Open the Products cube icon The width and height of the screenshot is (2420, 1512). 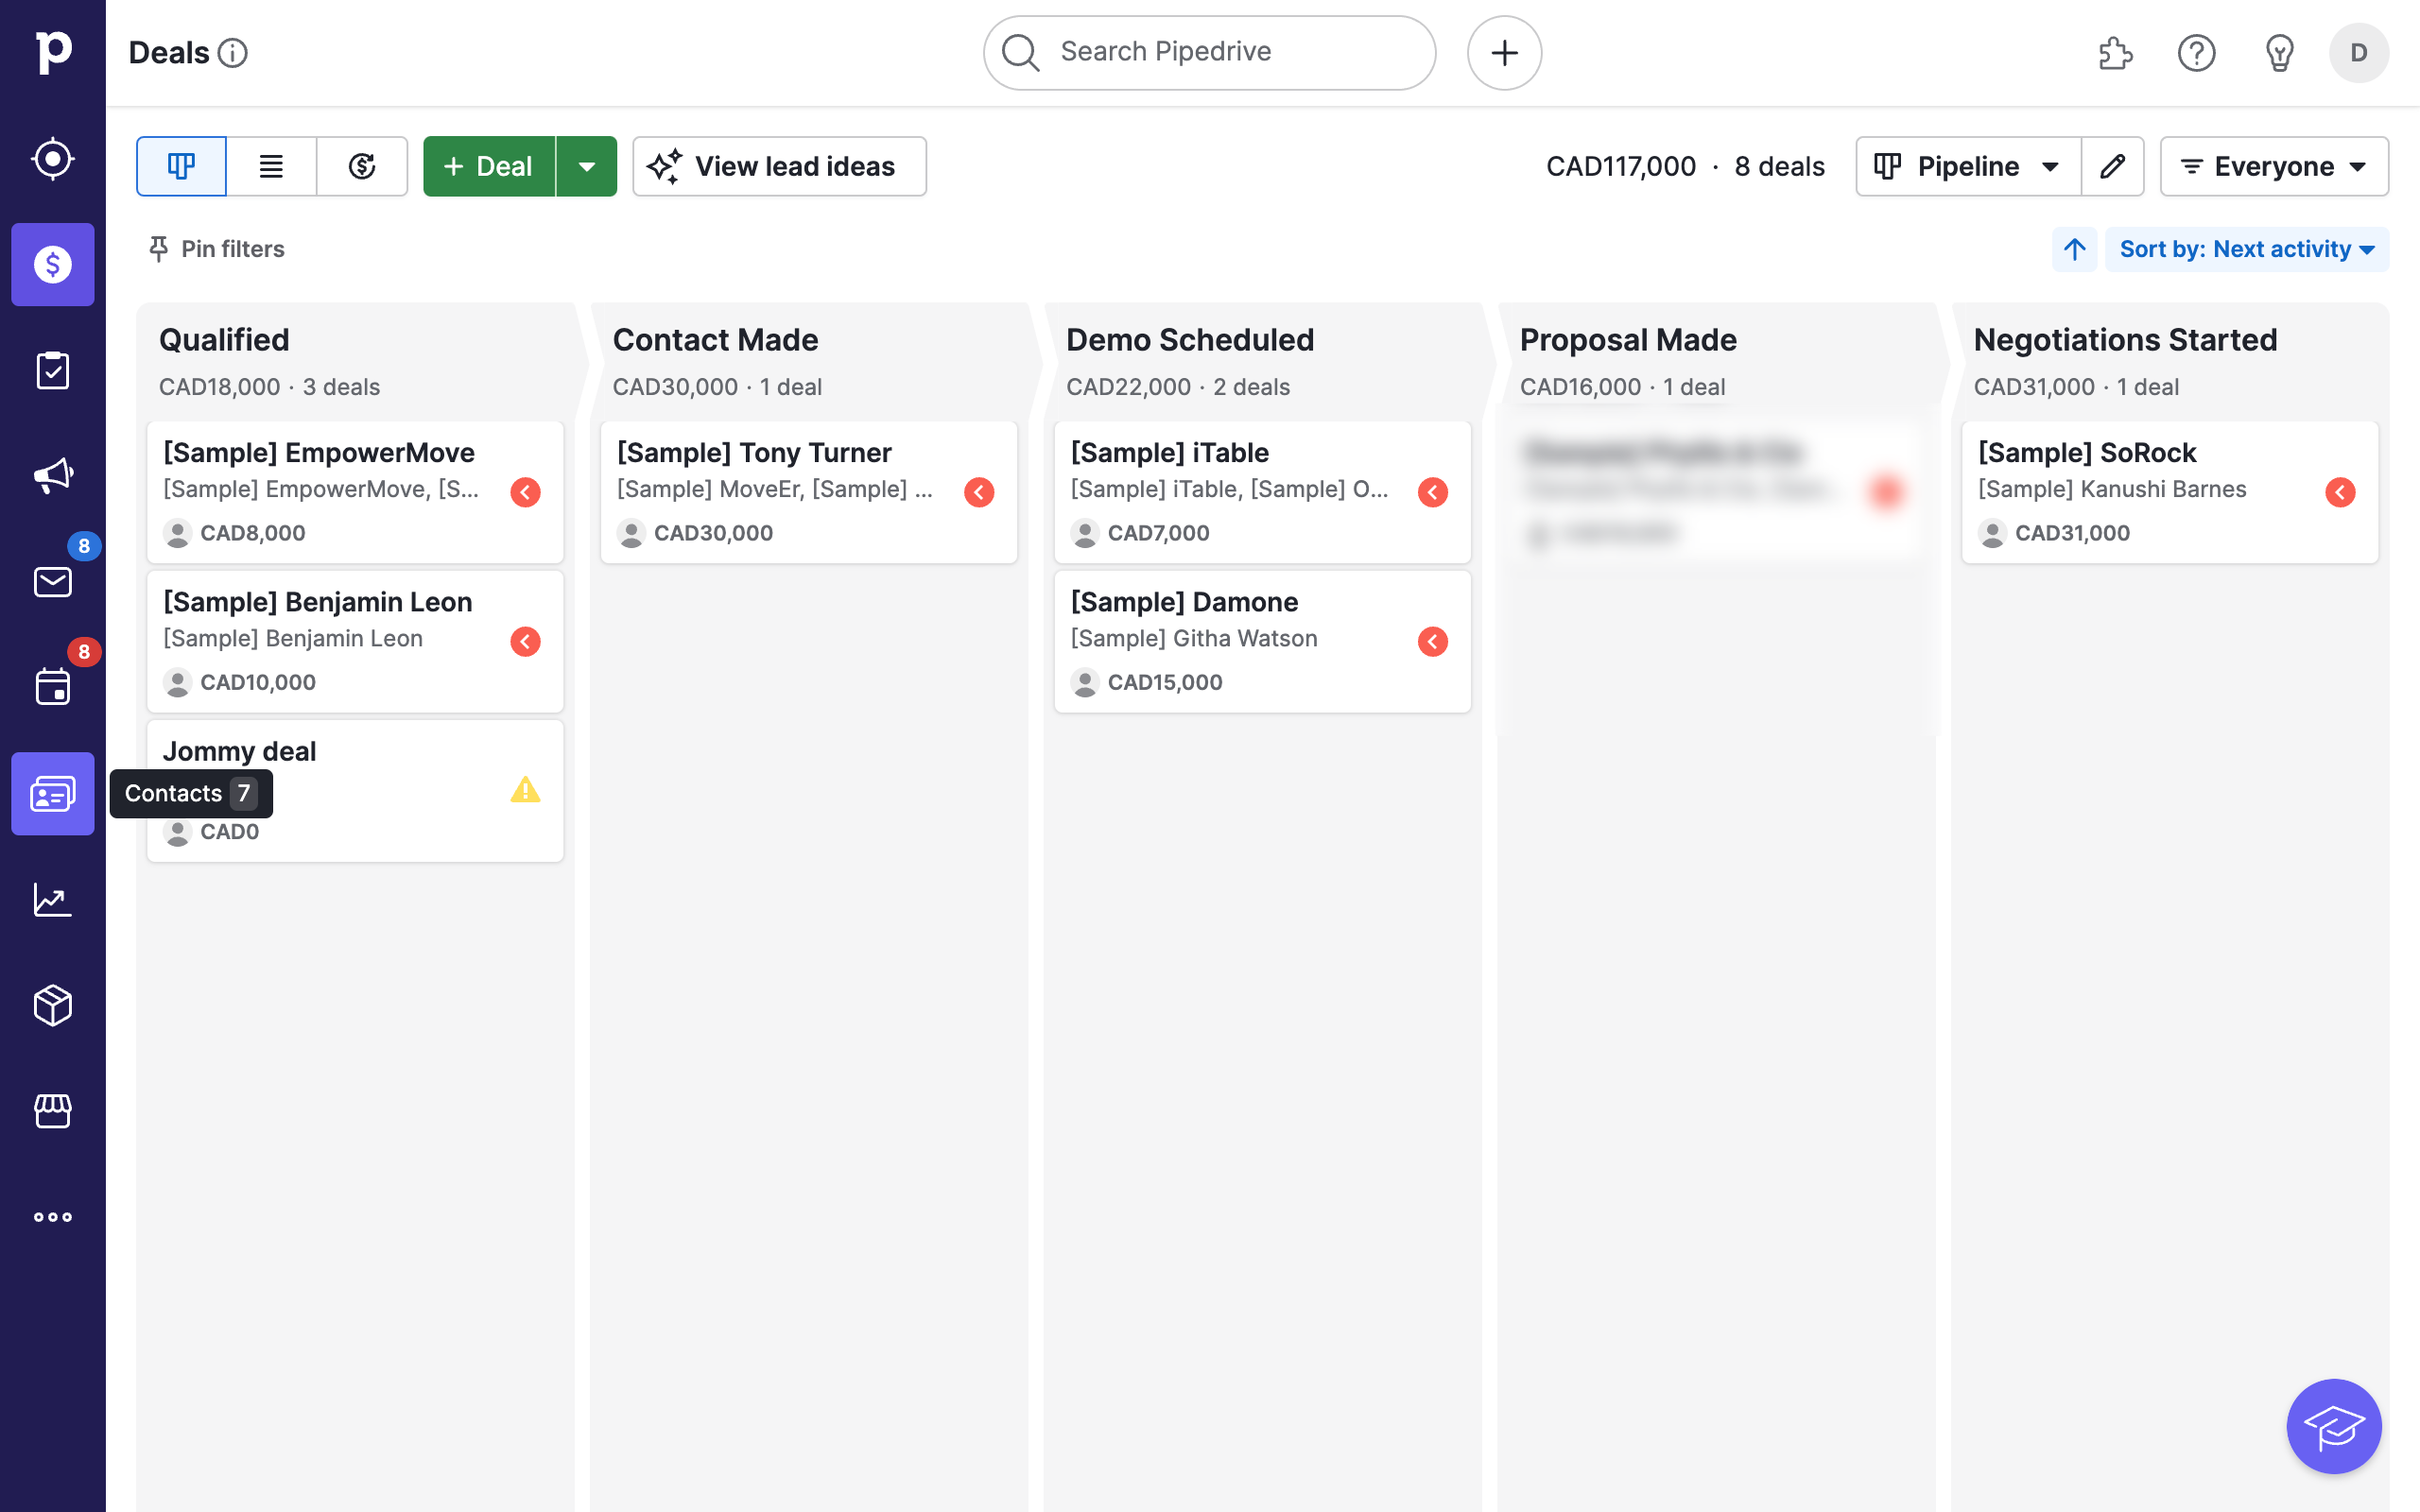point(52,1005)
